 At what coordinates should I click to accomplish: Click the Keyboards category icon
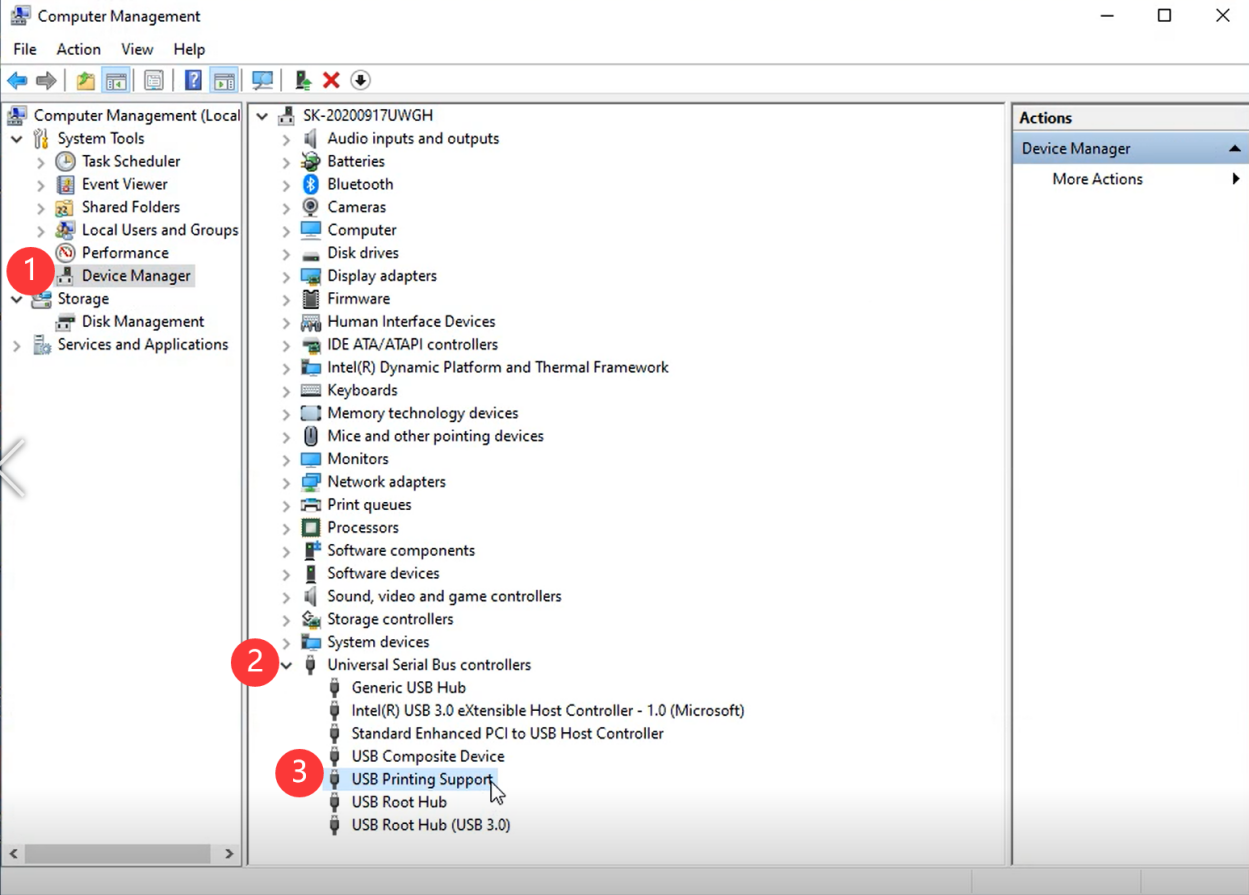pyautogui.click(x=311, y=390)
